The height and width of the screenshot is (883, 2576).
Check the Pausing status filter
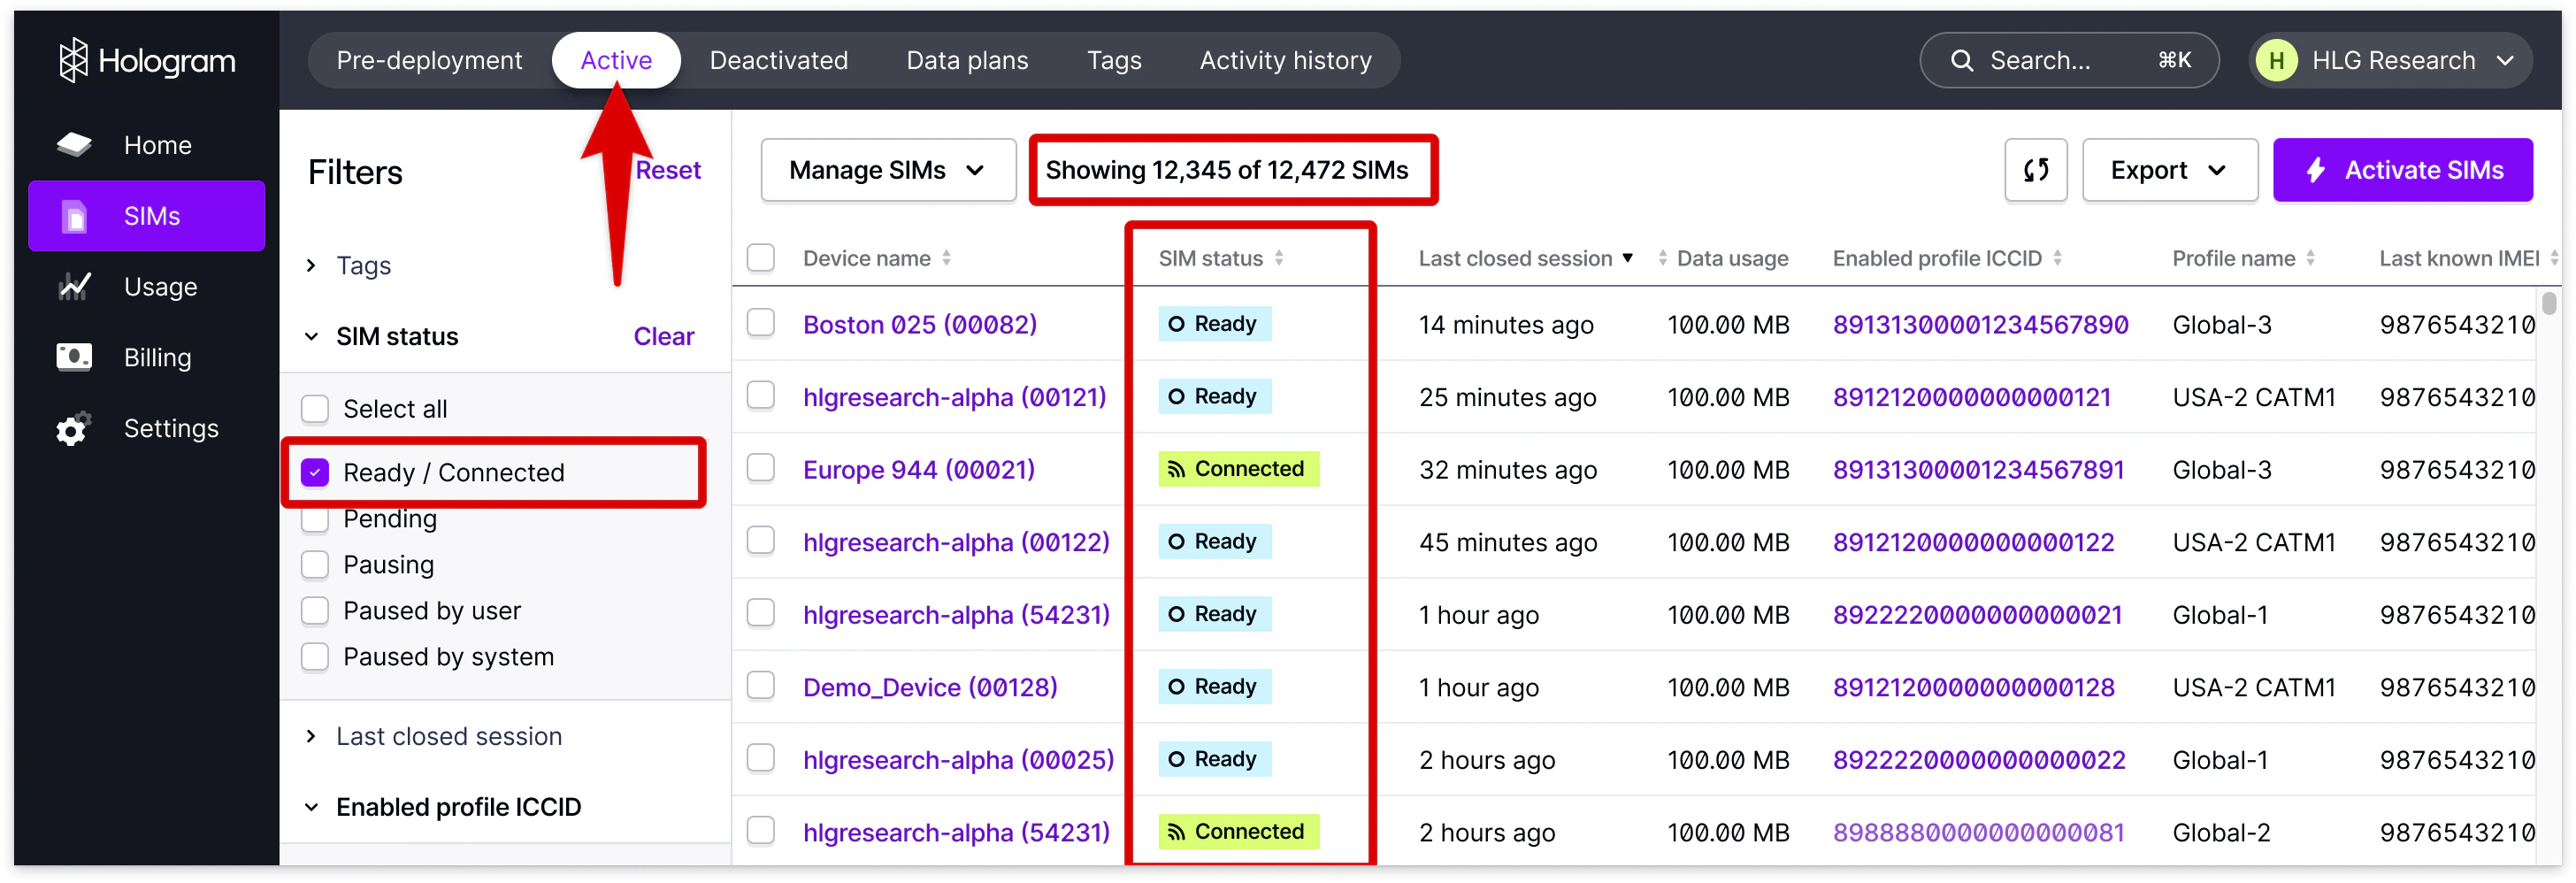coord(315,565)
